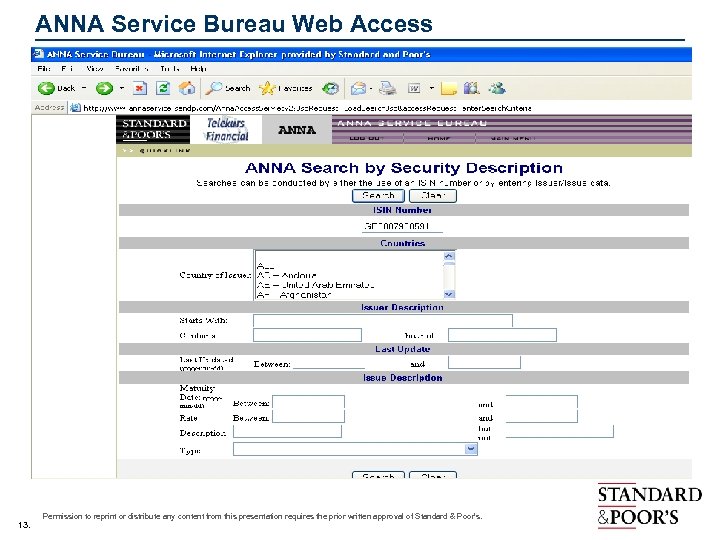Open the Favorites star in toolbar
Image resolution: width=720 pixels, height=540 pixels.
[x=267, y=88]
